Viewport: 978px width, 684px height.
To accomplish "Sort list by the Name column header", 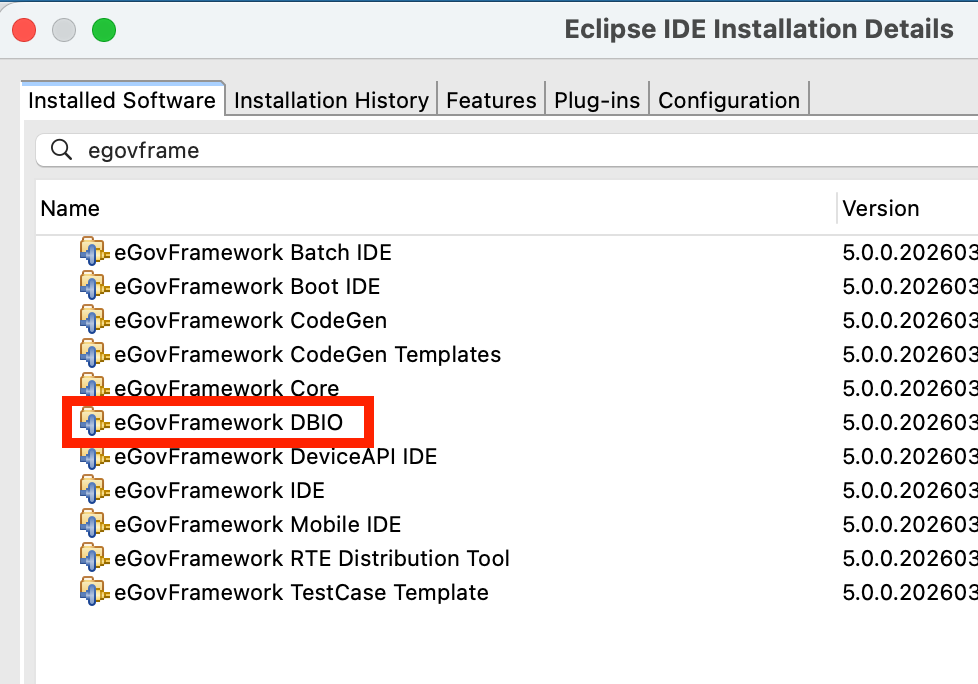I will coord(70,209).
